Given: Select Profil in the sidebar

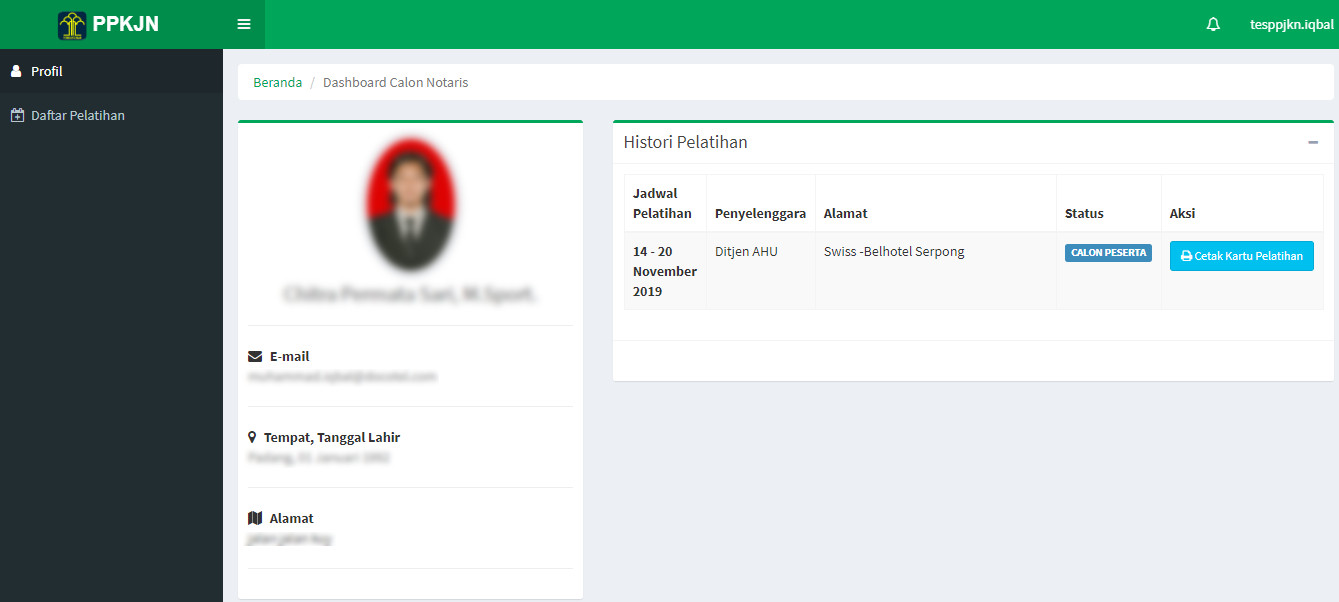Looking at the screenshot, I should (x=46, y=72).
